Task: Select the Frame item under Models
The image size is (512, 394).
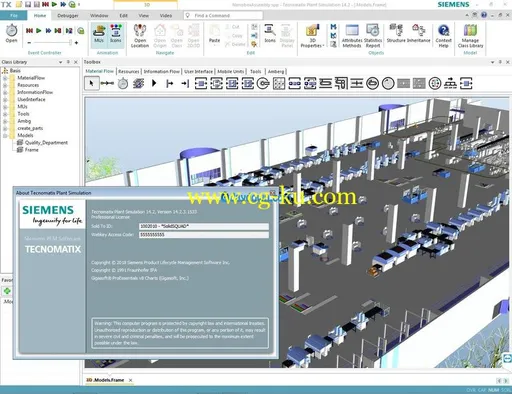Action: (31, 150)
